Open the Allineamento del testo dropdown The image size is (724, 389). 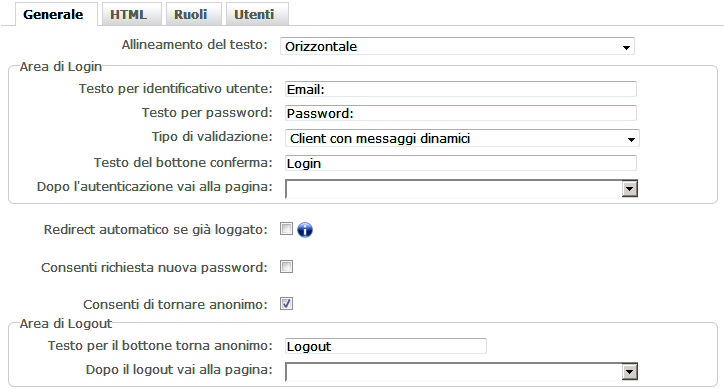[457, 46]
